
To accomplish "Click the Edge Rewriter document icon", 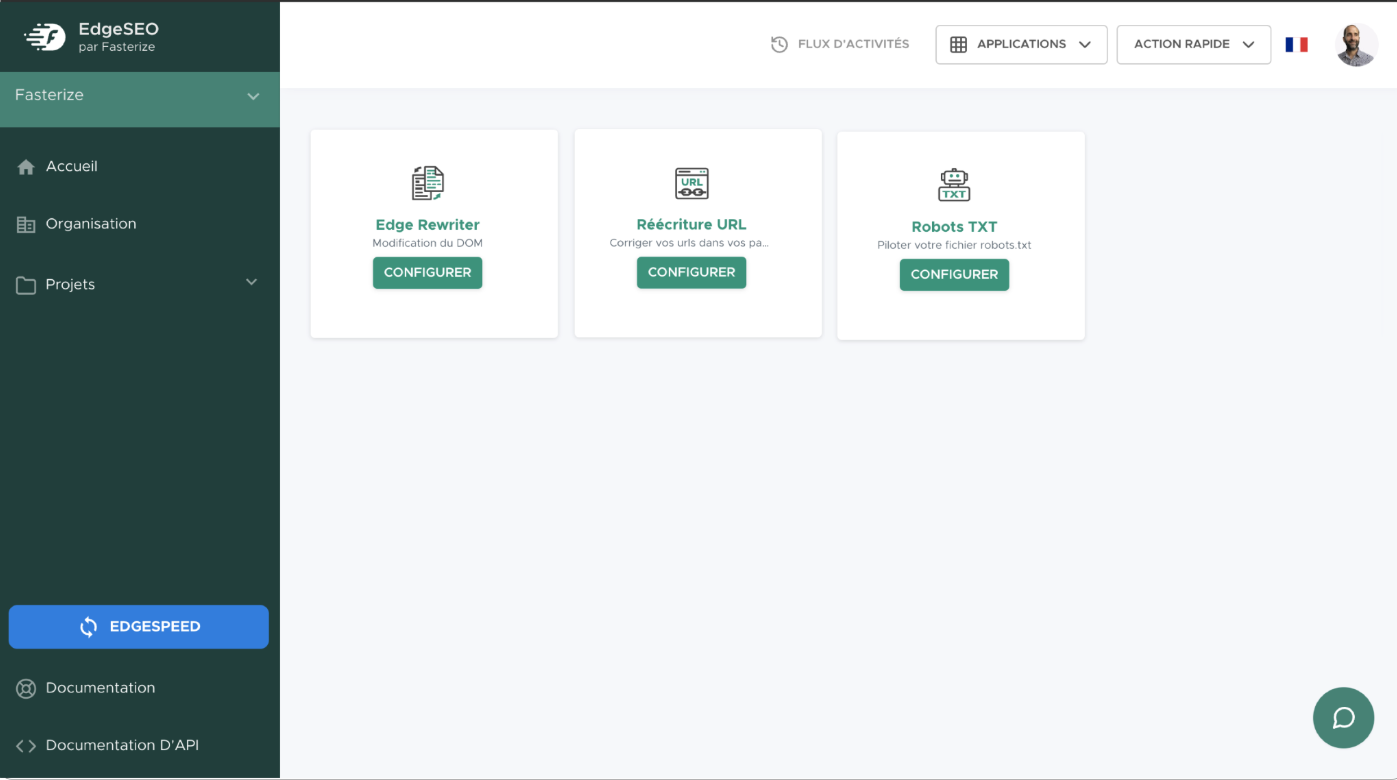I will pyautogui.click(x=428, y=183).
